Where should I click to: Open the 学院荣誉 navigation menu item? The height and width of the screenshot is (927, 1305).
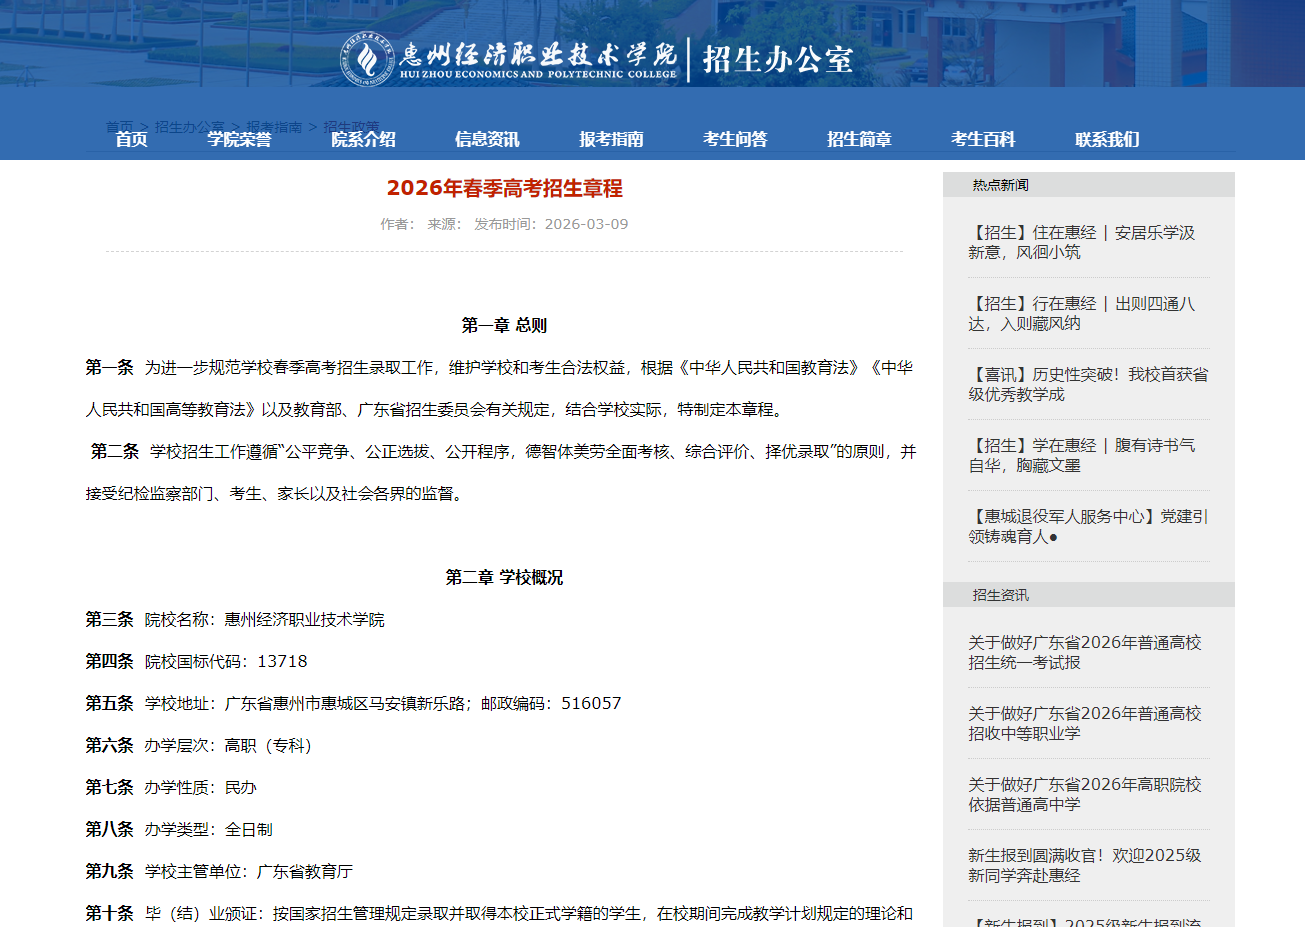[240, 140]
